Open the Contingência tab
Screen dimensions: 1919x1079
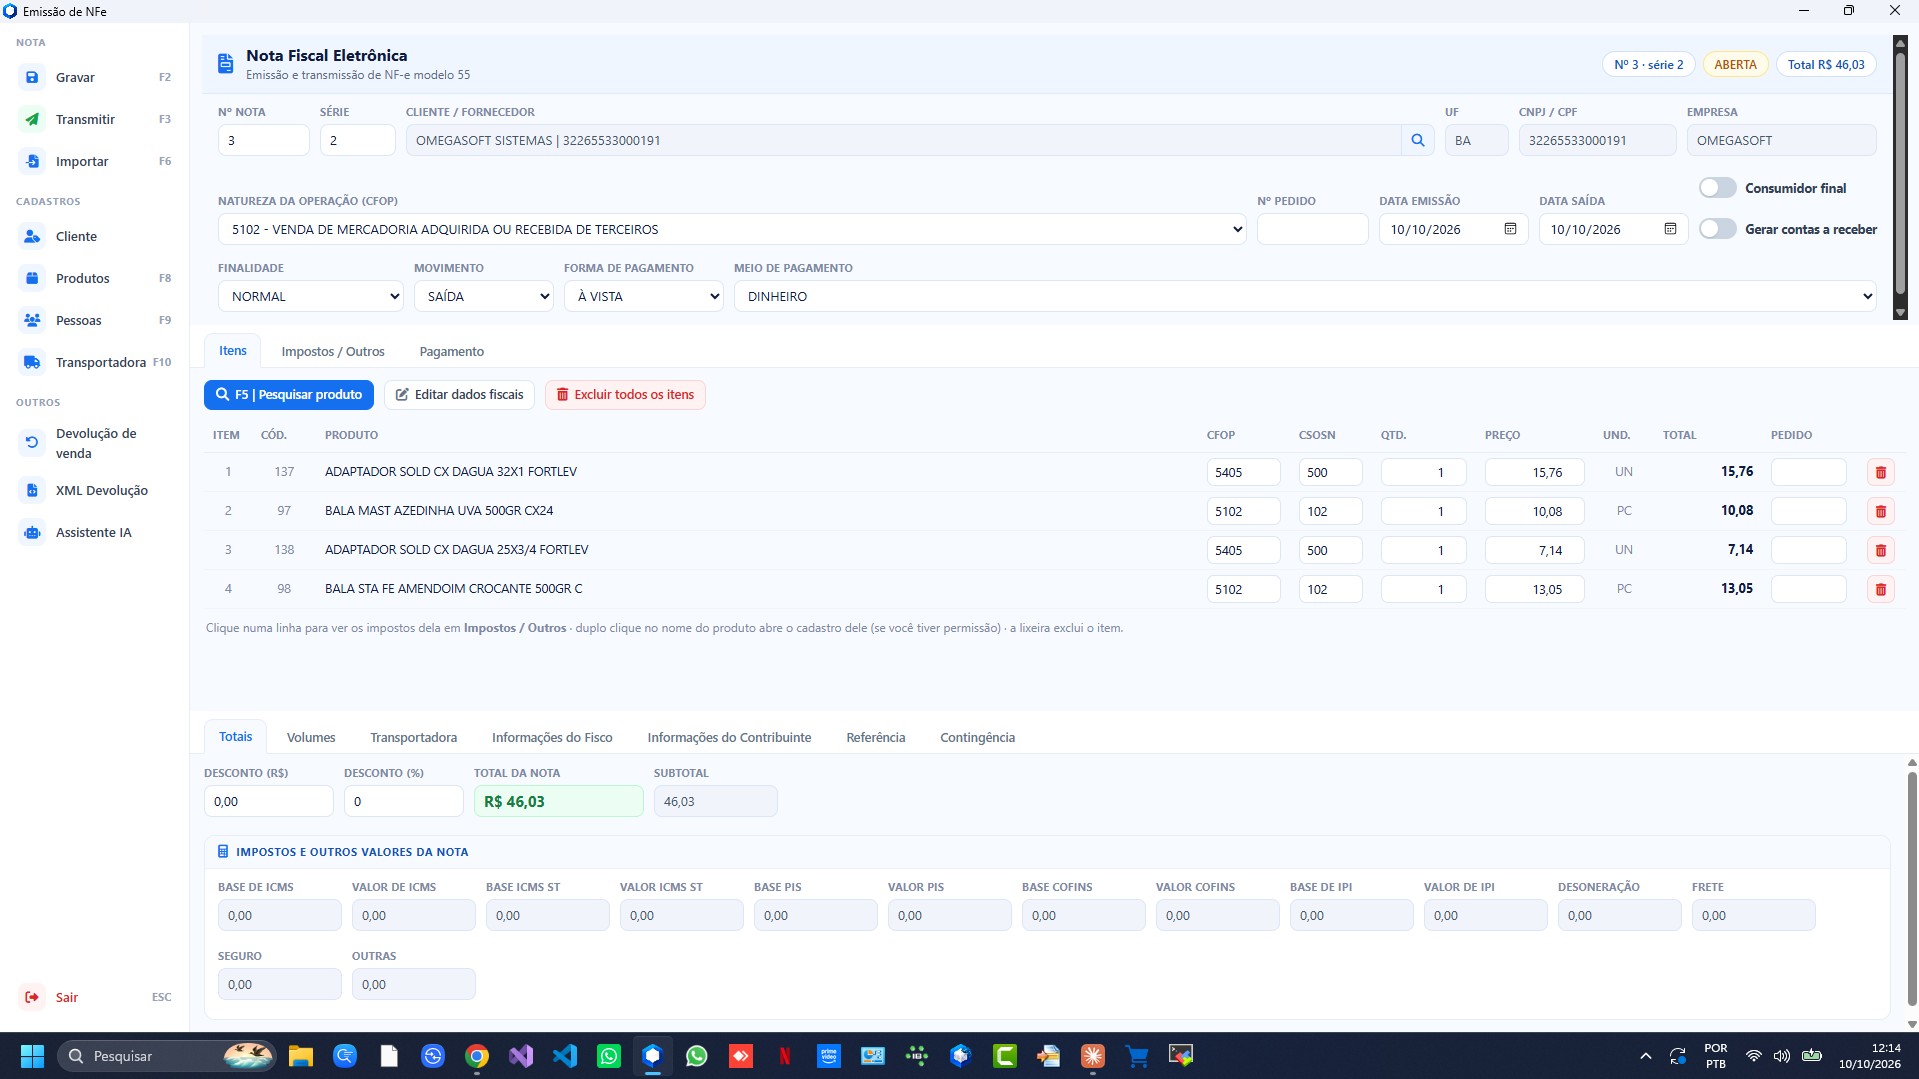pyautogui.click(x=977, y=737)
